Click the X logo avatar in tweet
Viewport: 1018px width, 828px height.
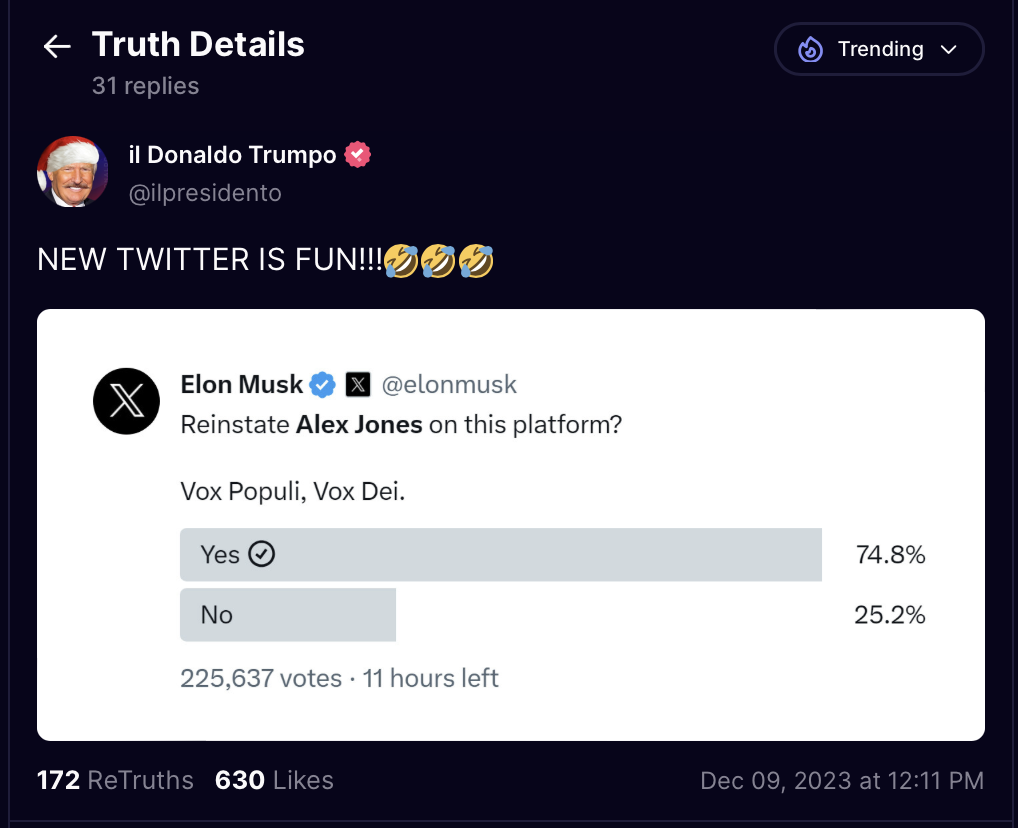pyautogui.click(x=127, y=401)
